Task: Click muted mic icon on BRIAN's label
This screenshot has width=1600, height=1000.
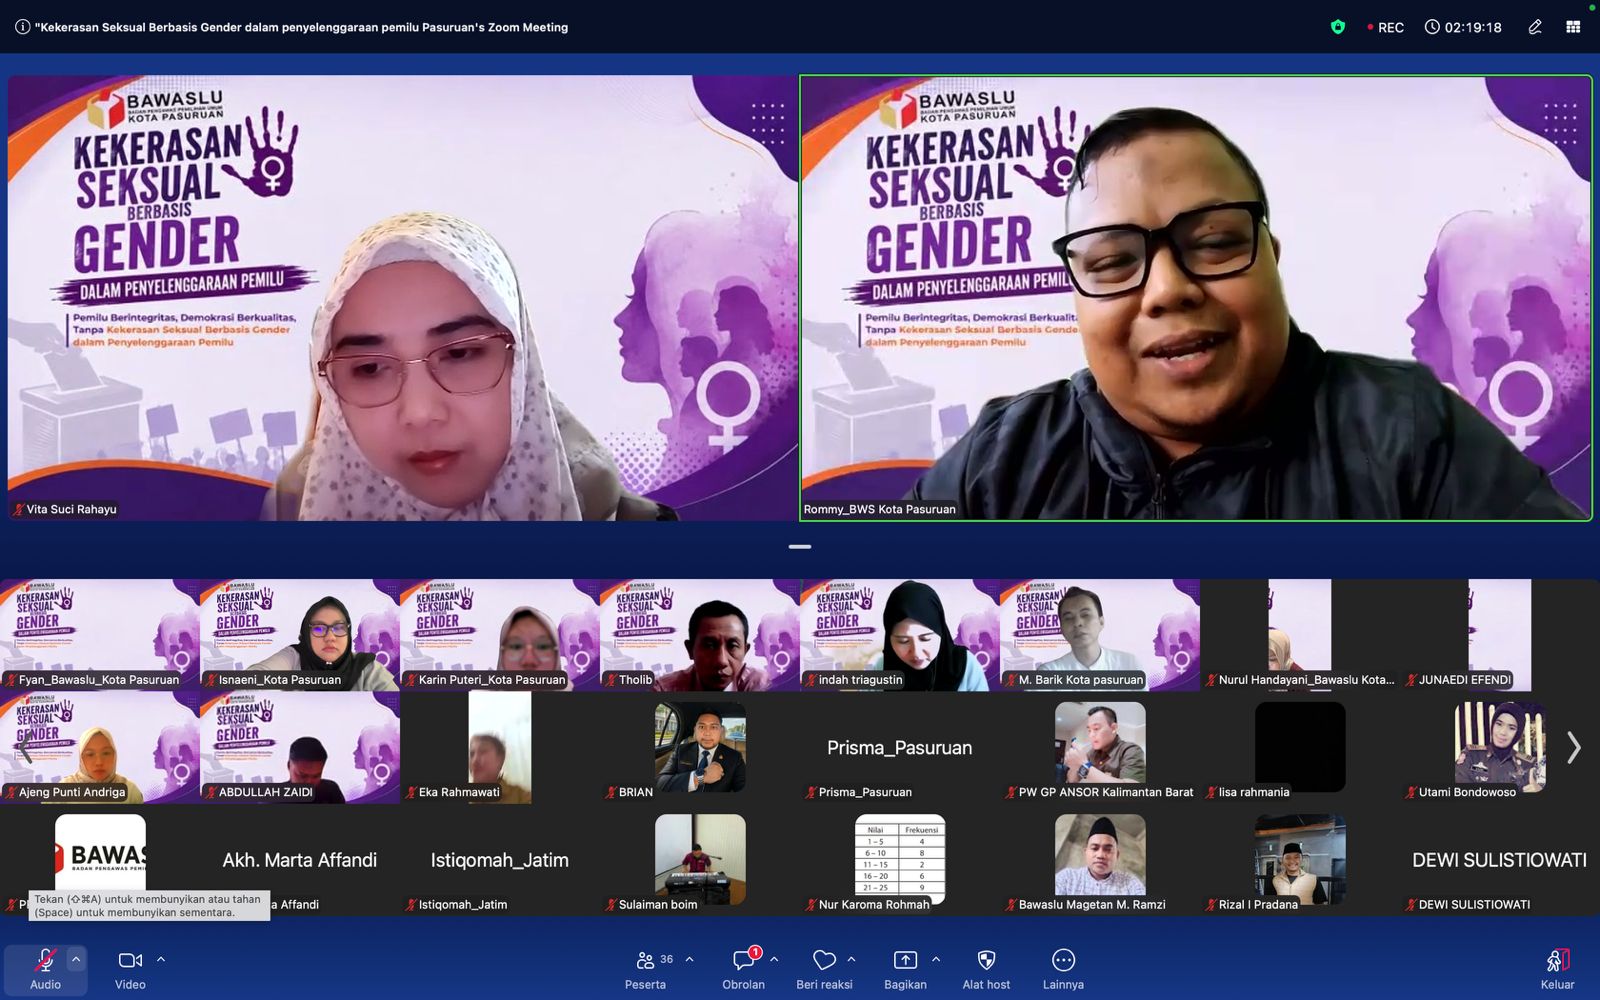Action: pyautogui.click(x=610, y=792)
